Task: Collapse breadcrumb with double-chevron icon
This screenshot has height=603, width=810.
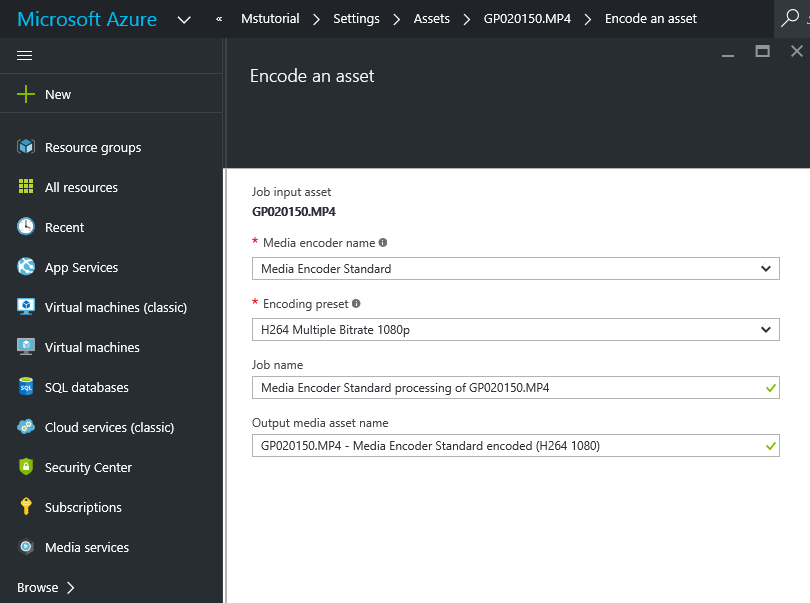Action: 219,19
